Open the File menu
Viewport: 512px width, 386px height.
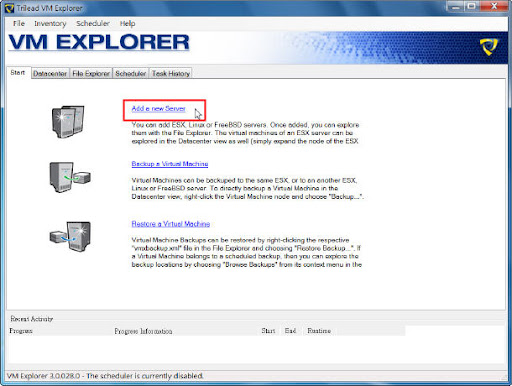19,23
